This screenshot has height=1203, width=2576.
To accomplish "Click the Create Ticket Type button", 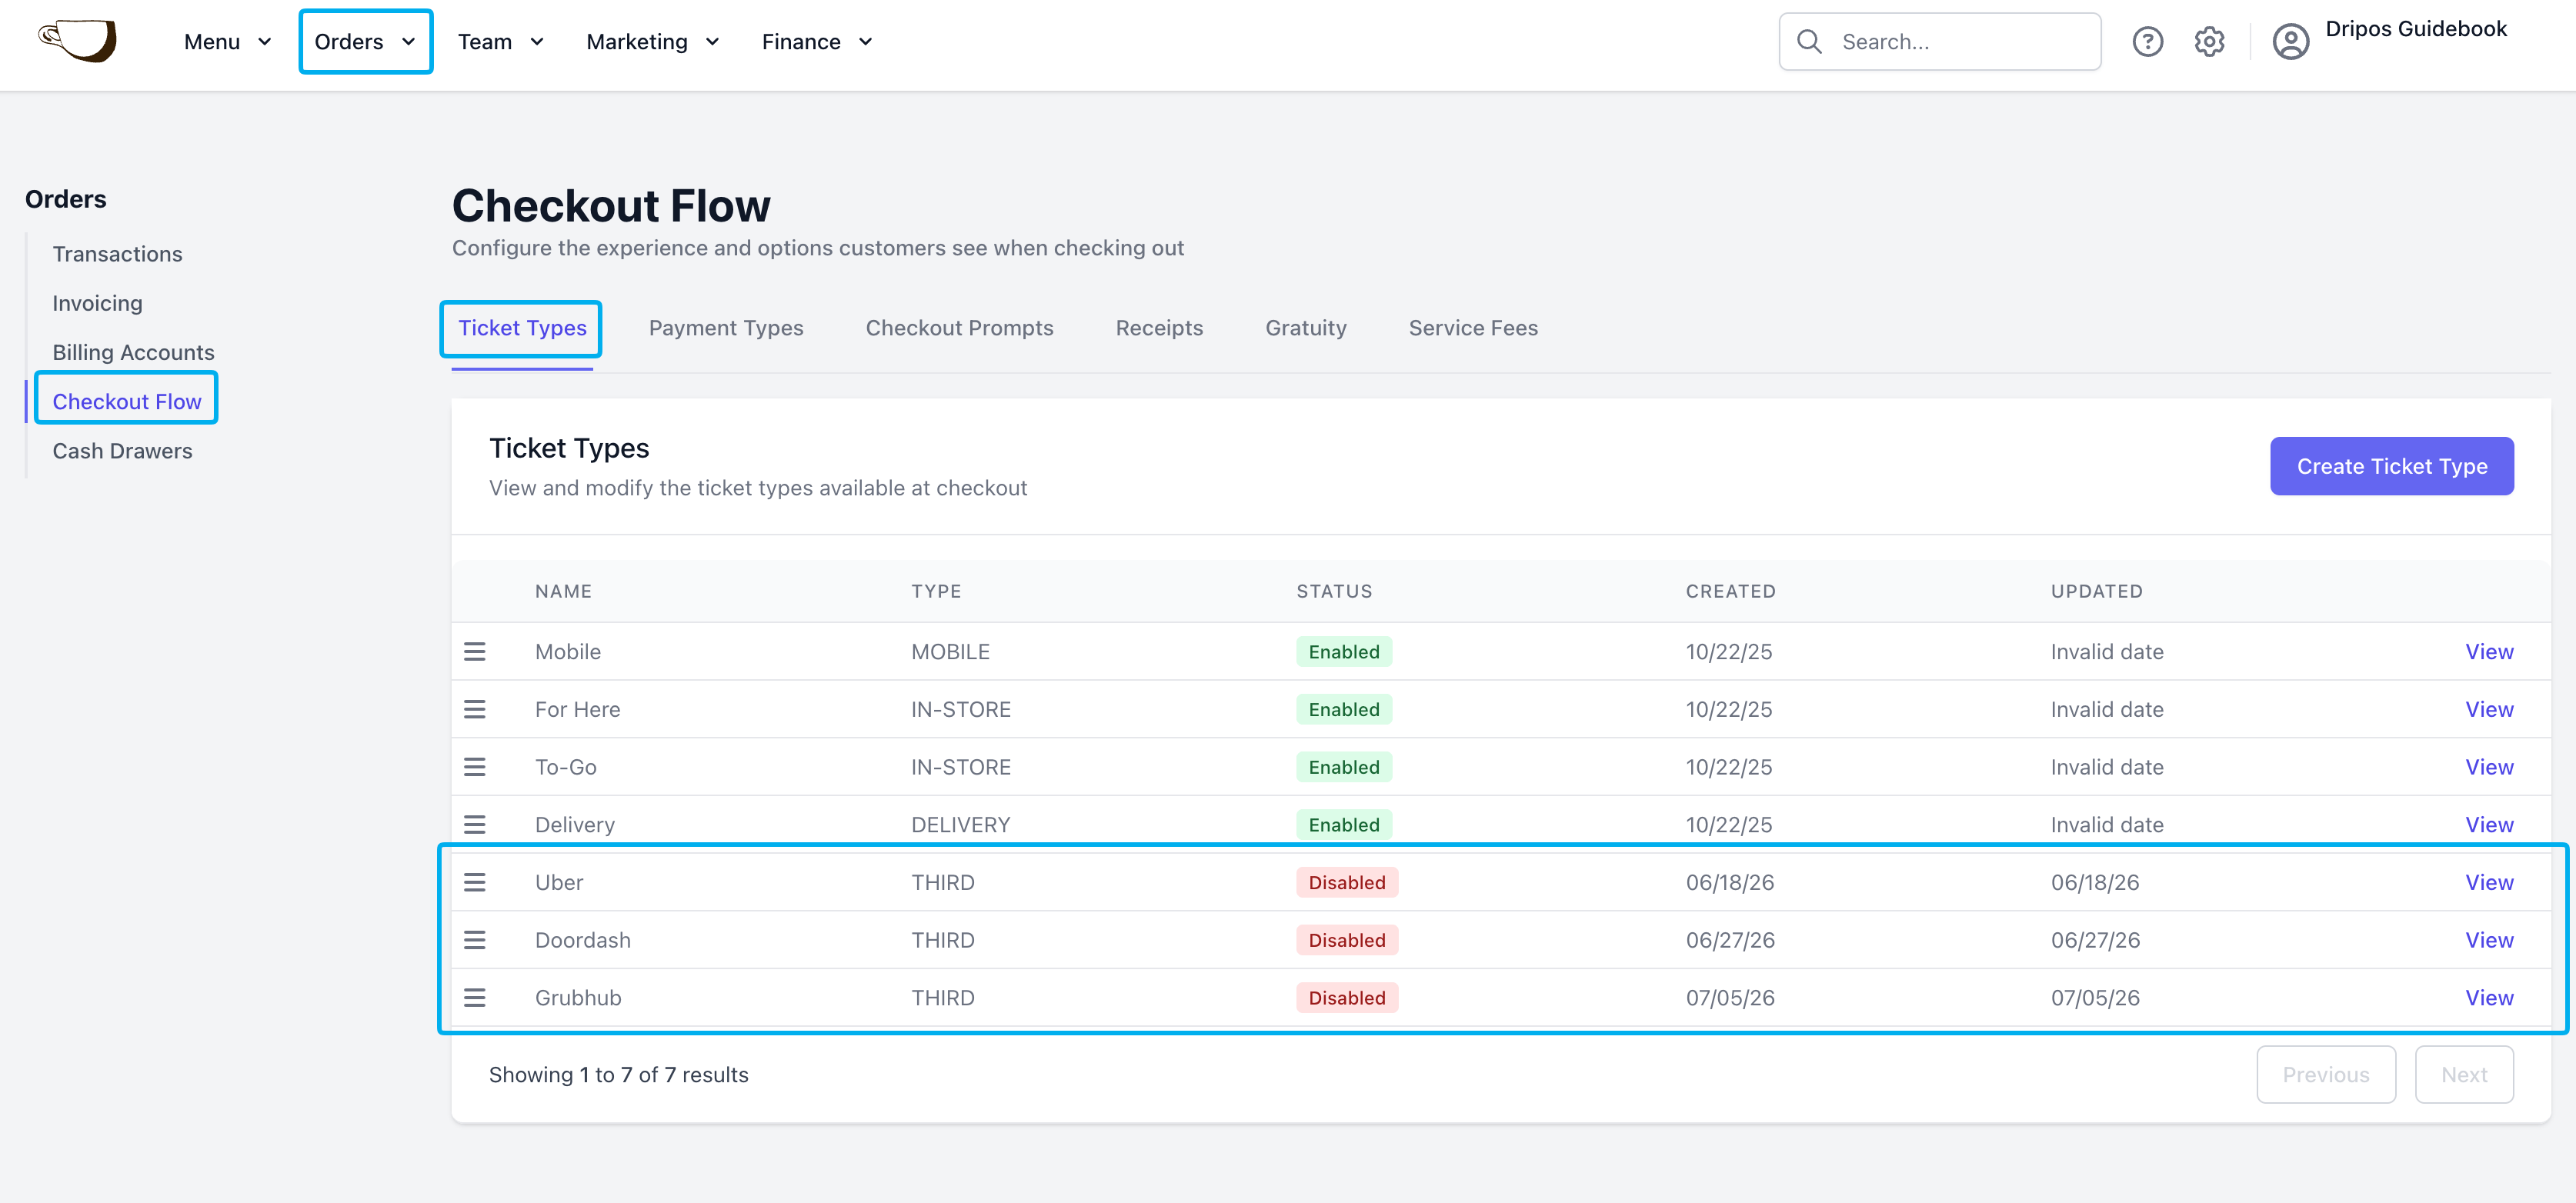I will (2391, 466).
